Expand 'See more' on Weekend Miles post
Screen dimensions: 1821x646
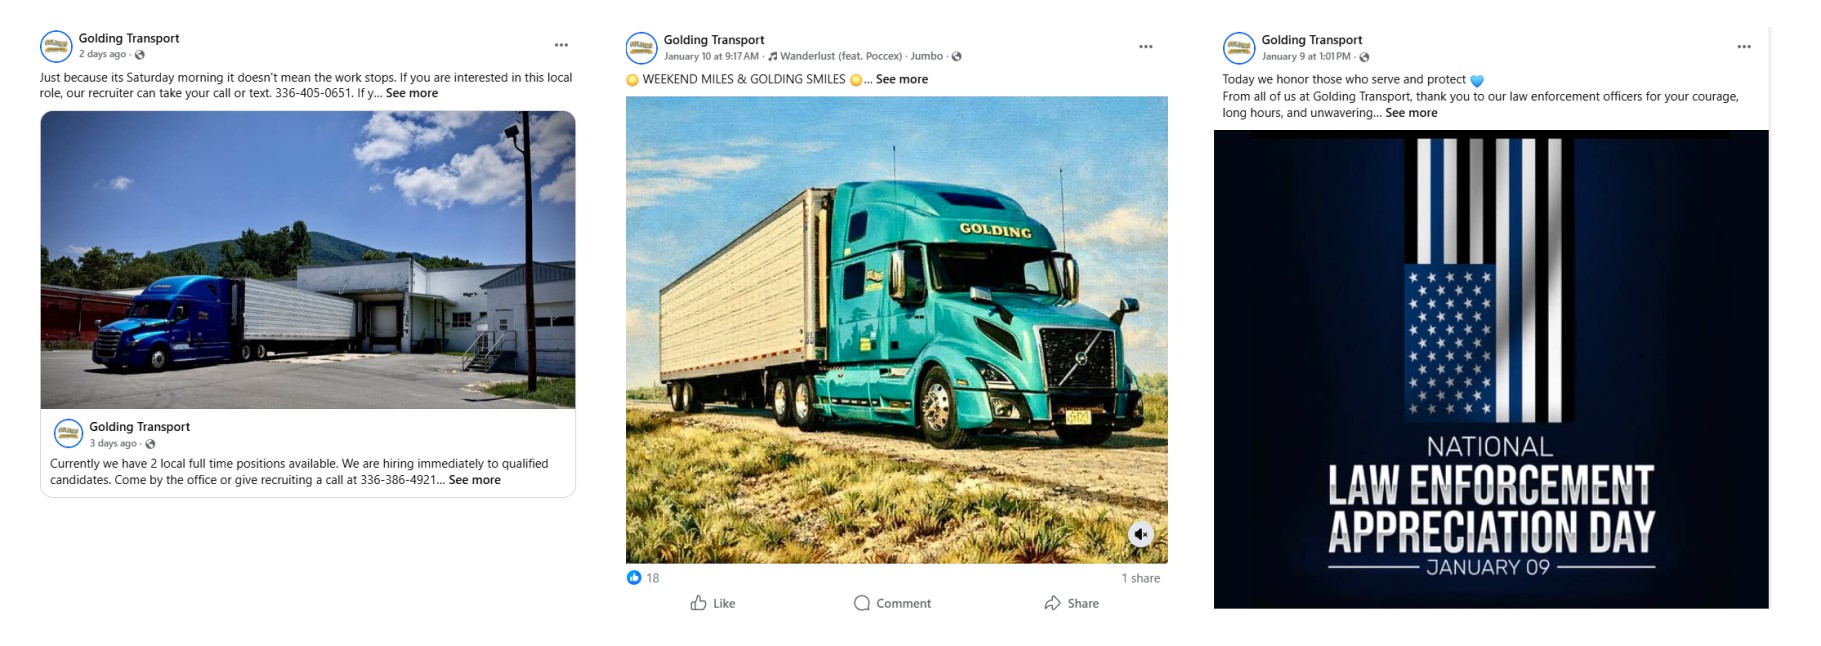point(901,79)
